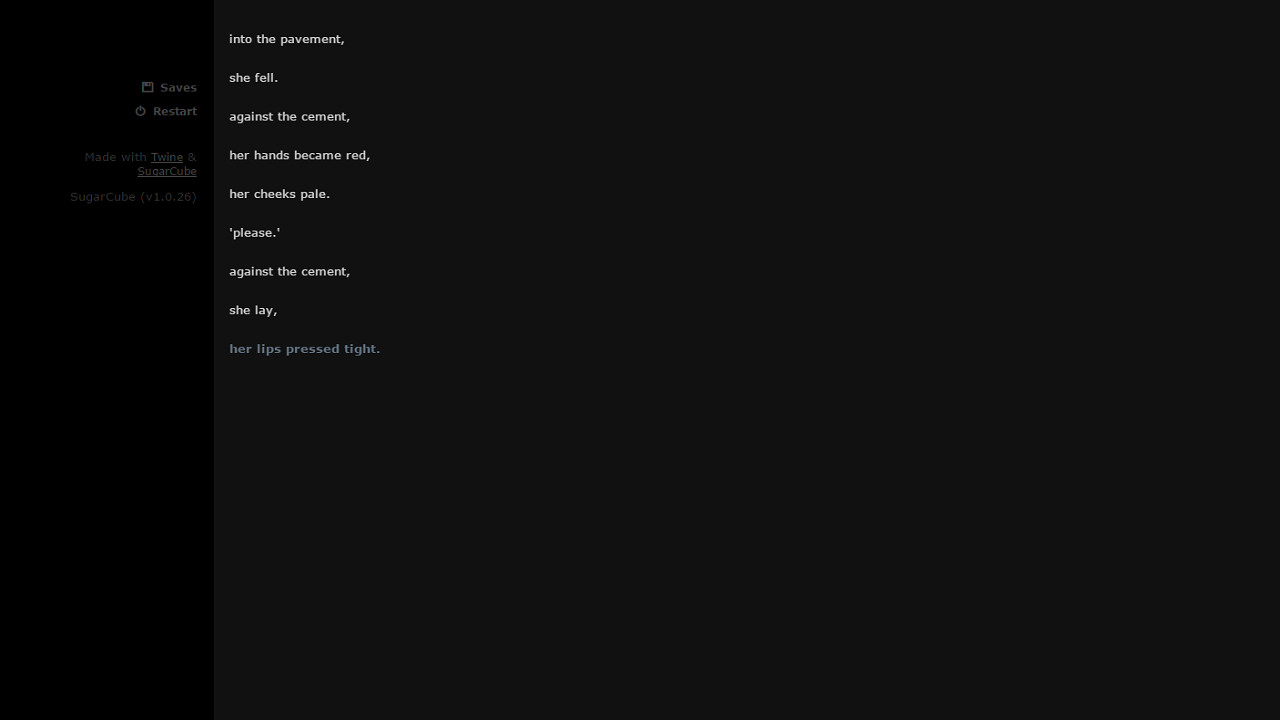Click the line 'her hands became red,'

tap(299, 155)
